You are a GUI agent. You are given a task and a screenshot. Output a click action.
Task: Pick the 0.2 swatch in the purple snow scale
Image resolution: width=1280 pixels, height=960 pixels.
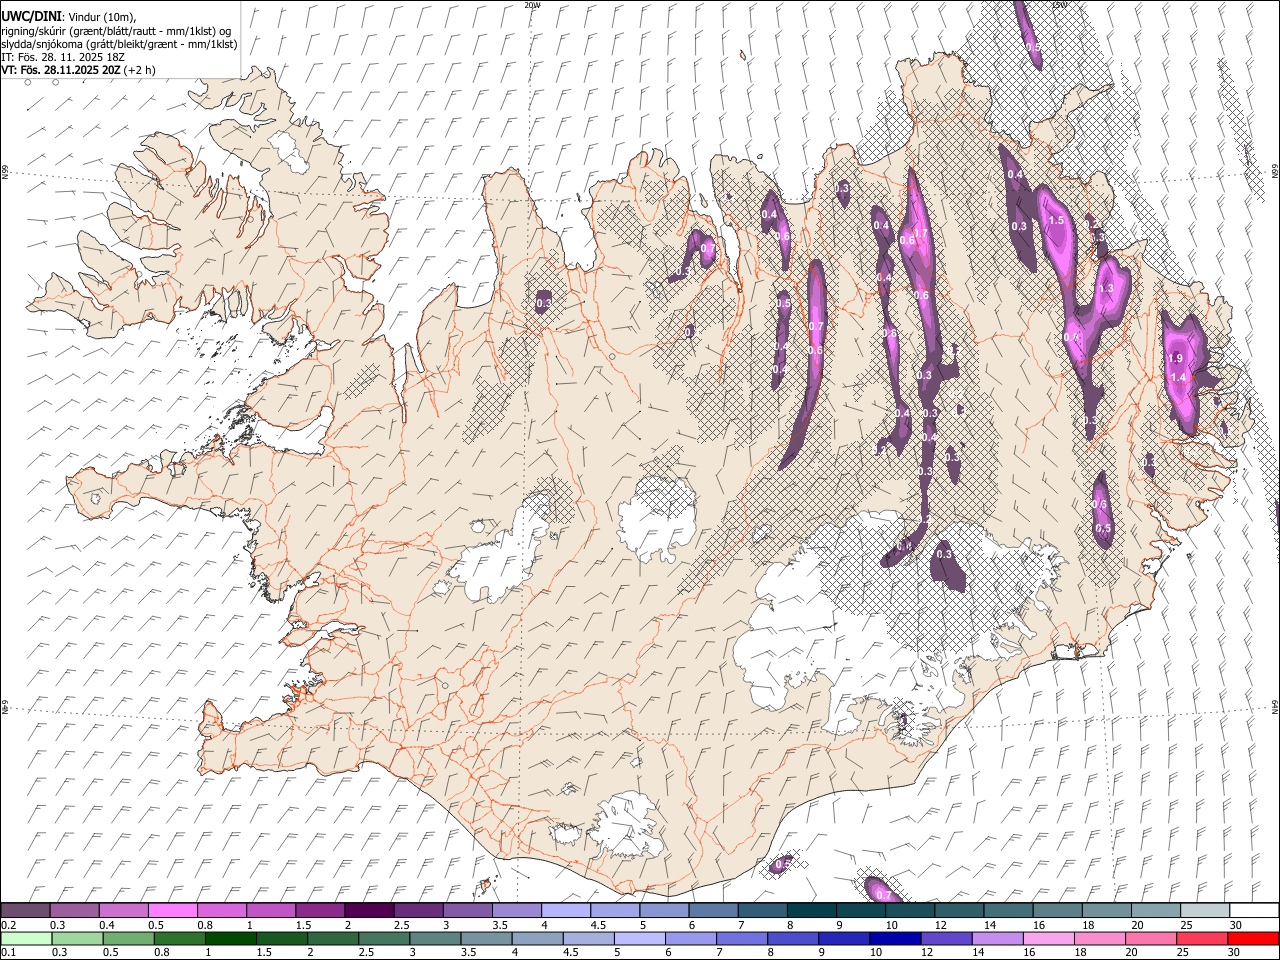[x=26, y=911]
